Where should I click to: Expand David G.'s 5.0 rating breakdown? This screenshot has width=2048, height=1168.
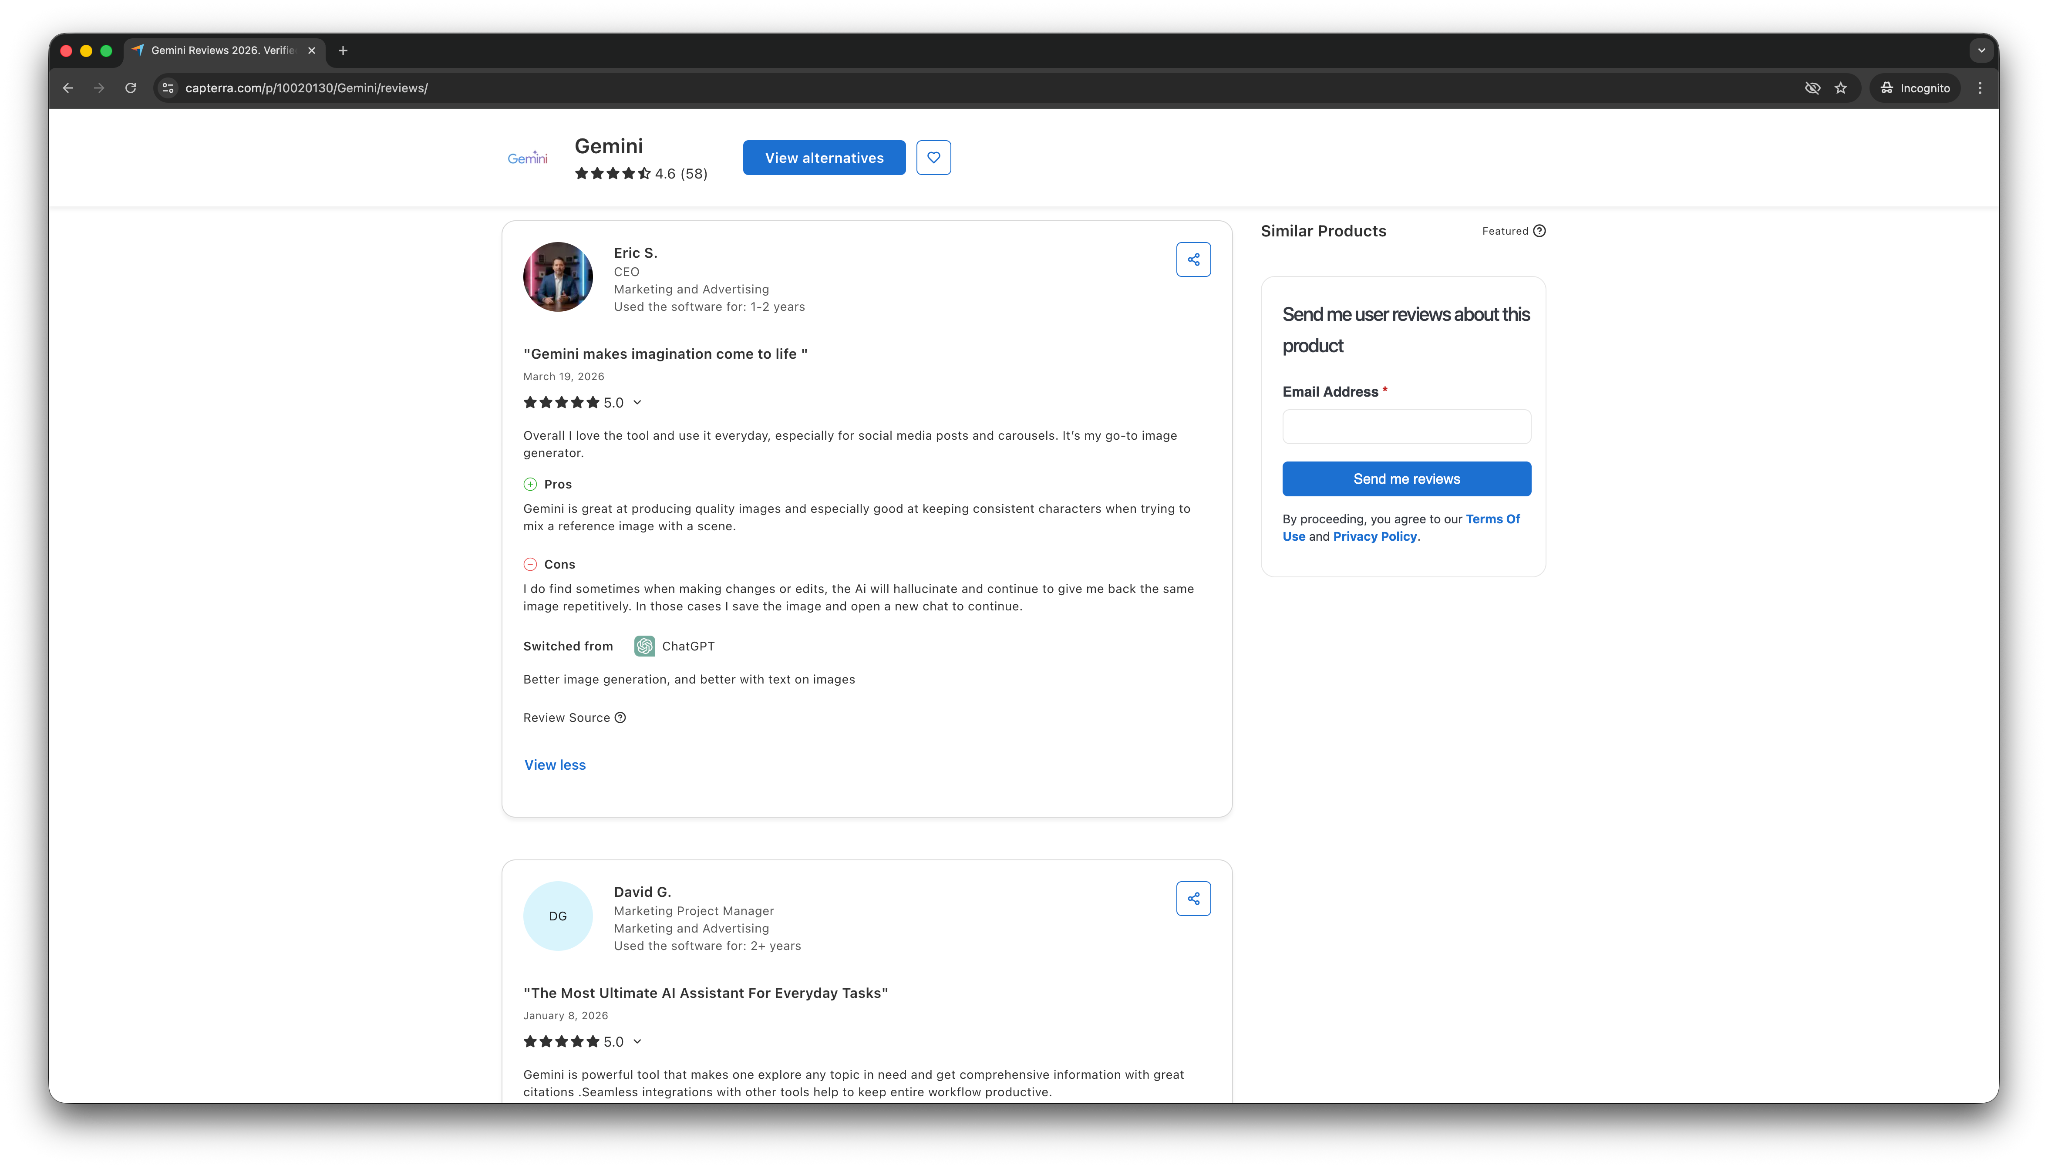(x=637, y=1042)
